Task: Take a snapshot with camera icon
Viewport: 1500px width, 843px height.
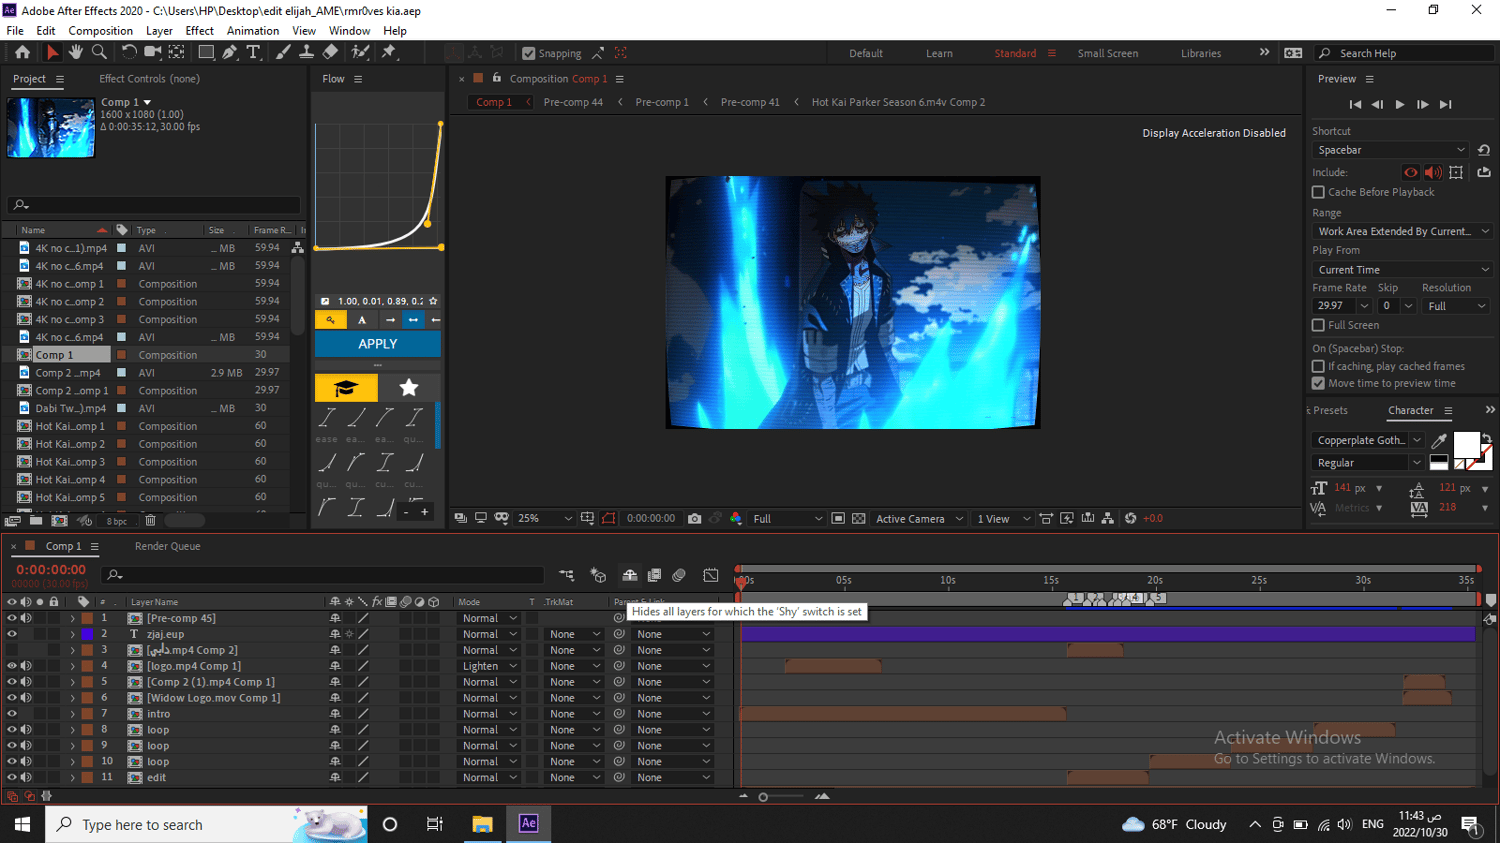Action: click(x=694, y=518)
